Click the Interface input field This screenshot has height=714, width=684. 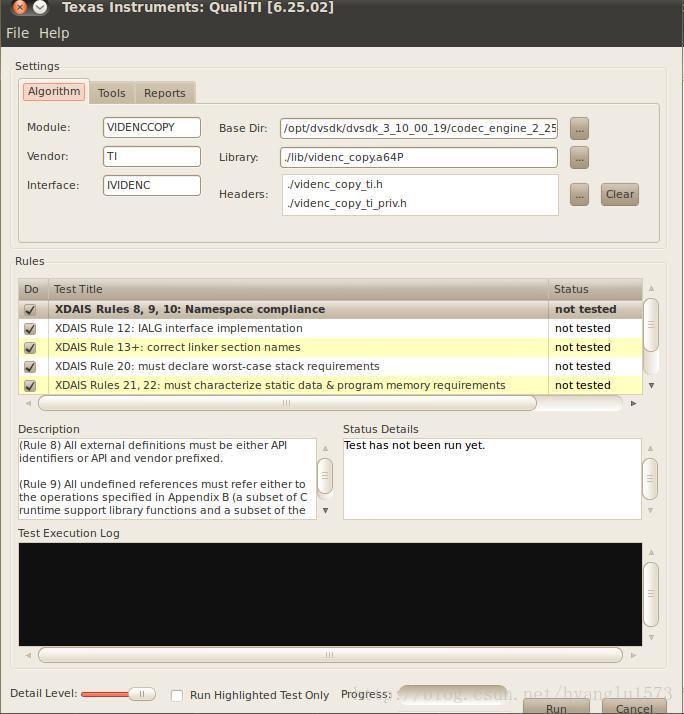(152, 185)
